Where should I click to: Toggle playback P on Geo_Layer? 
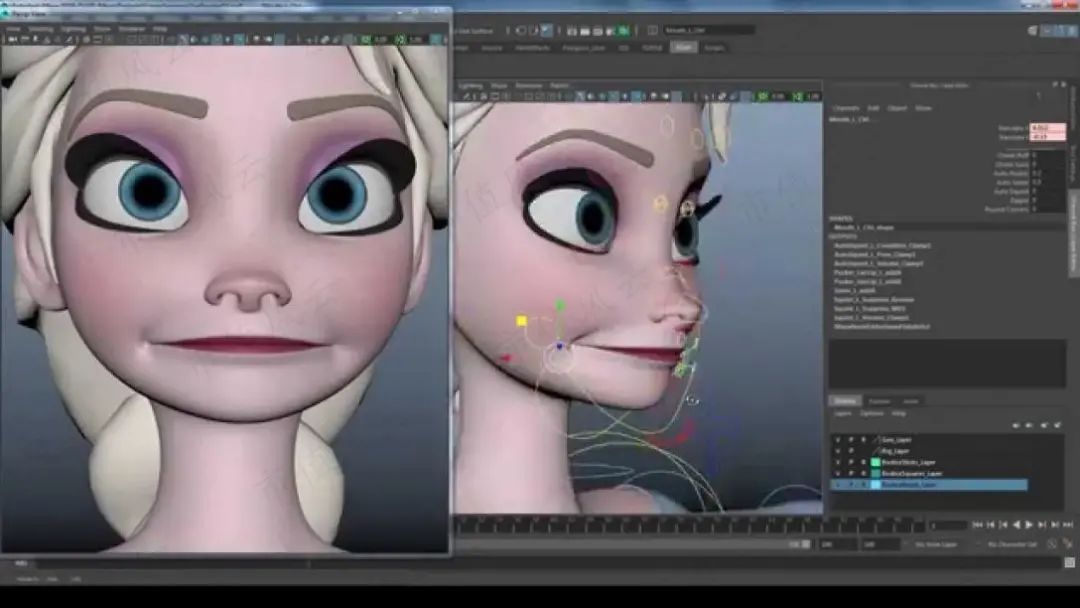click(x=851, y=439)
